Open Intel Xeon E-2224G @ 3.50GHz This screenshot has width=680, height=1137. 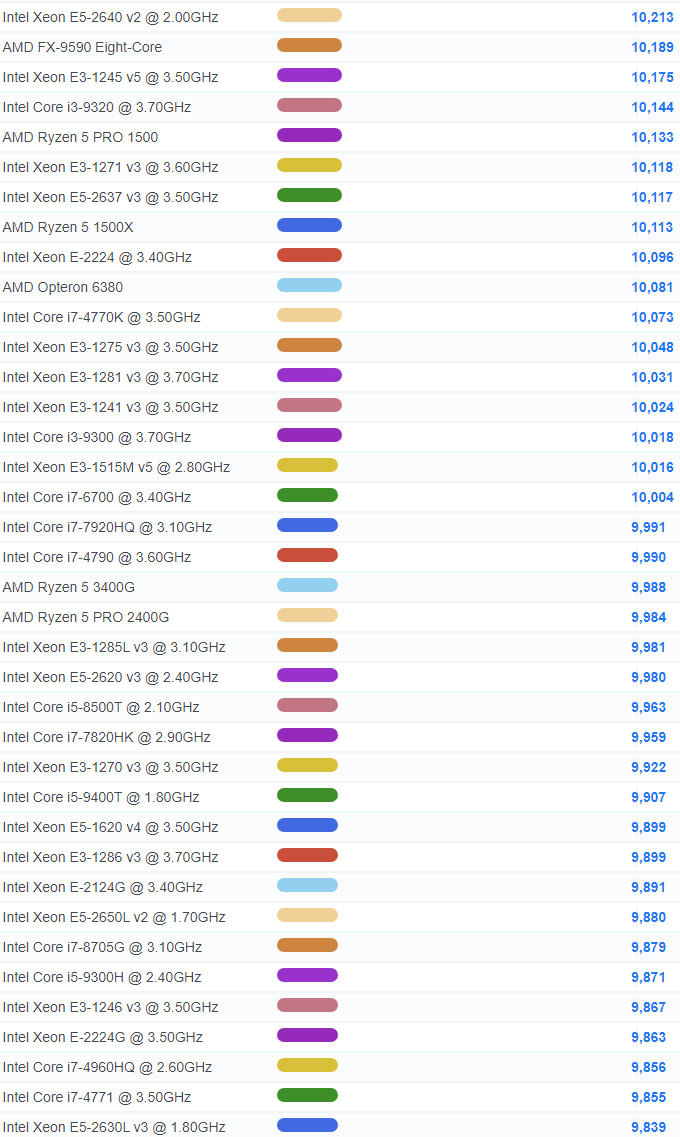tap(102, 1038)
